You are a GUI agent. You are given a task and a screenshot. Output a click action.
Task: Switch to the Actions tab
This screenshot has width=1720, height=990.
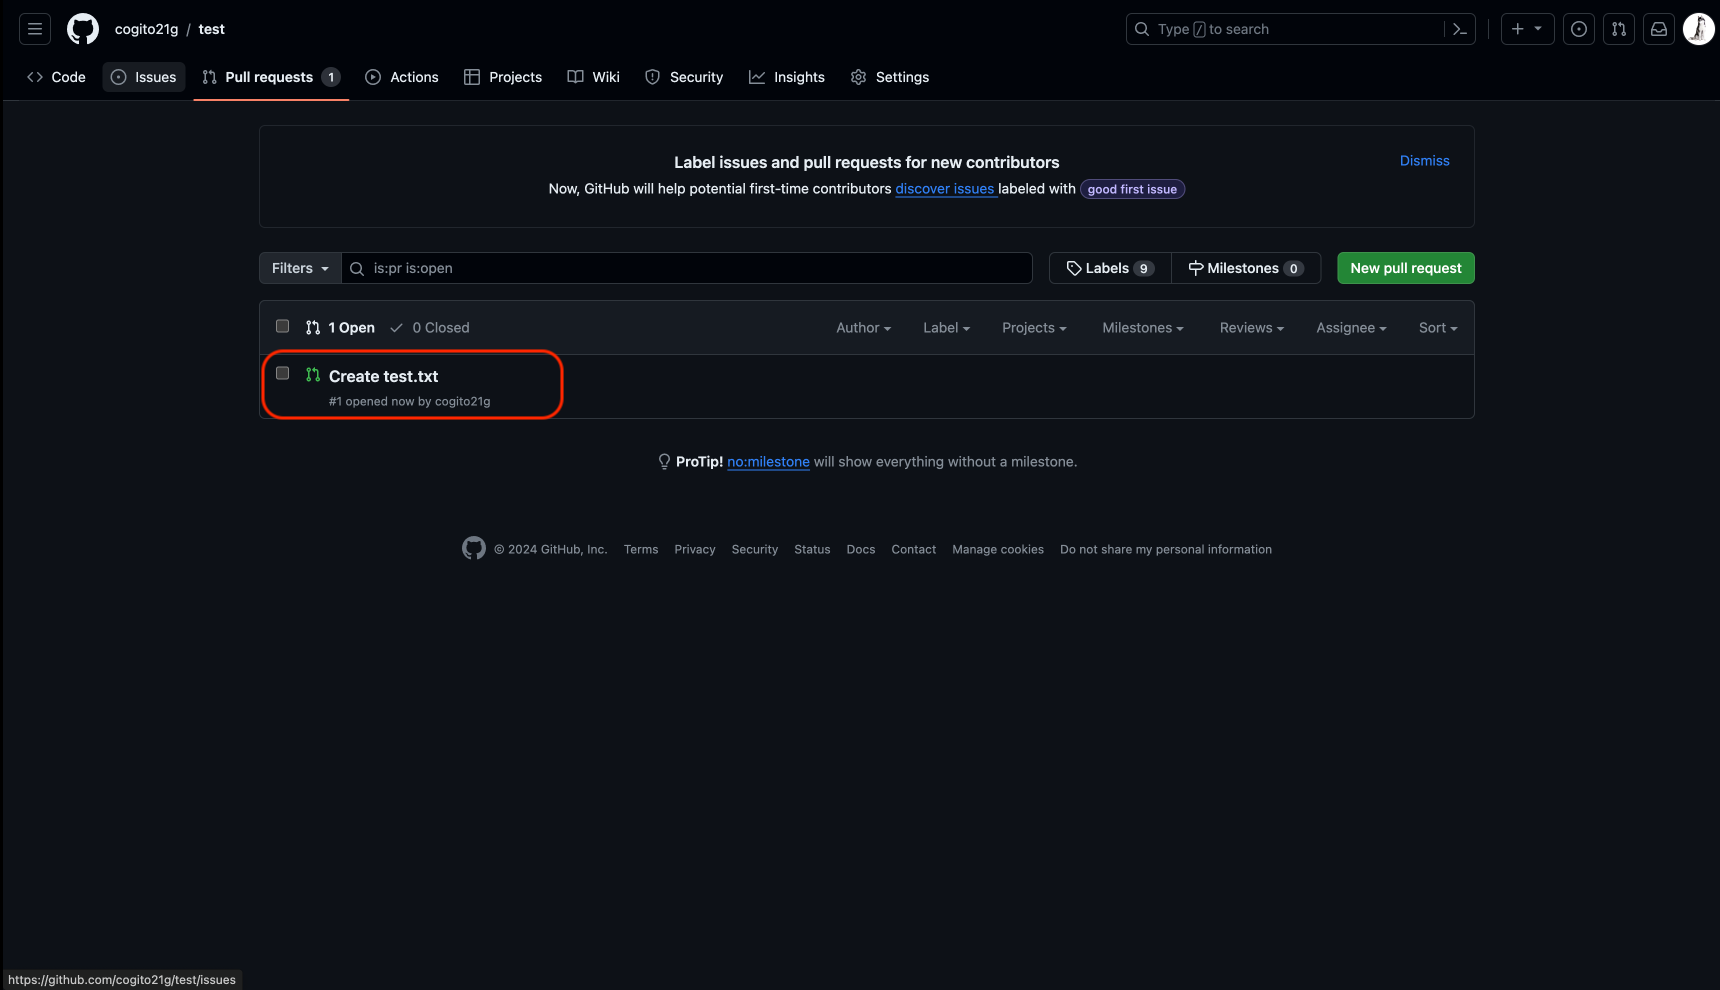[x=402, y=77]
